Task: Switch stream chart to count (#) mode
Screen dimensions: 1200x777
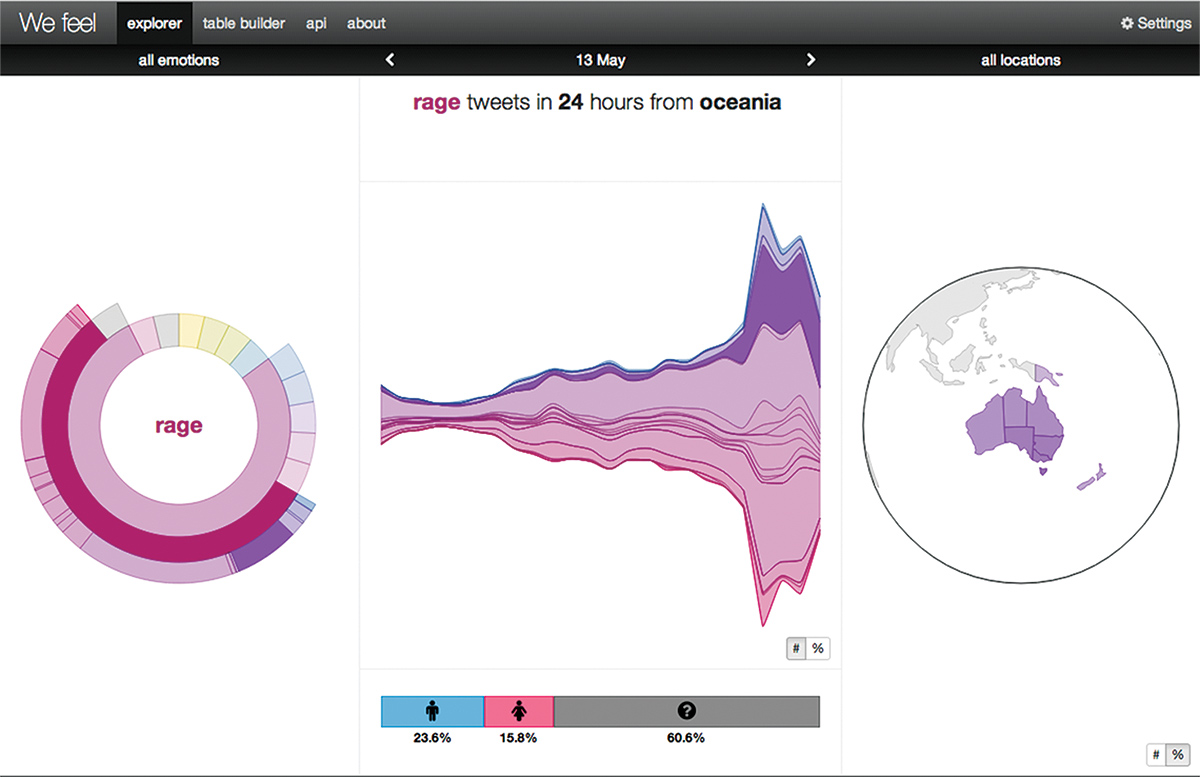Action: click(x=796, y=648)
